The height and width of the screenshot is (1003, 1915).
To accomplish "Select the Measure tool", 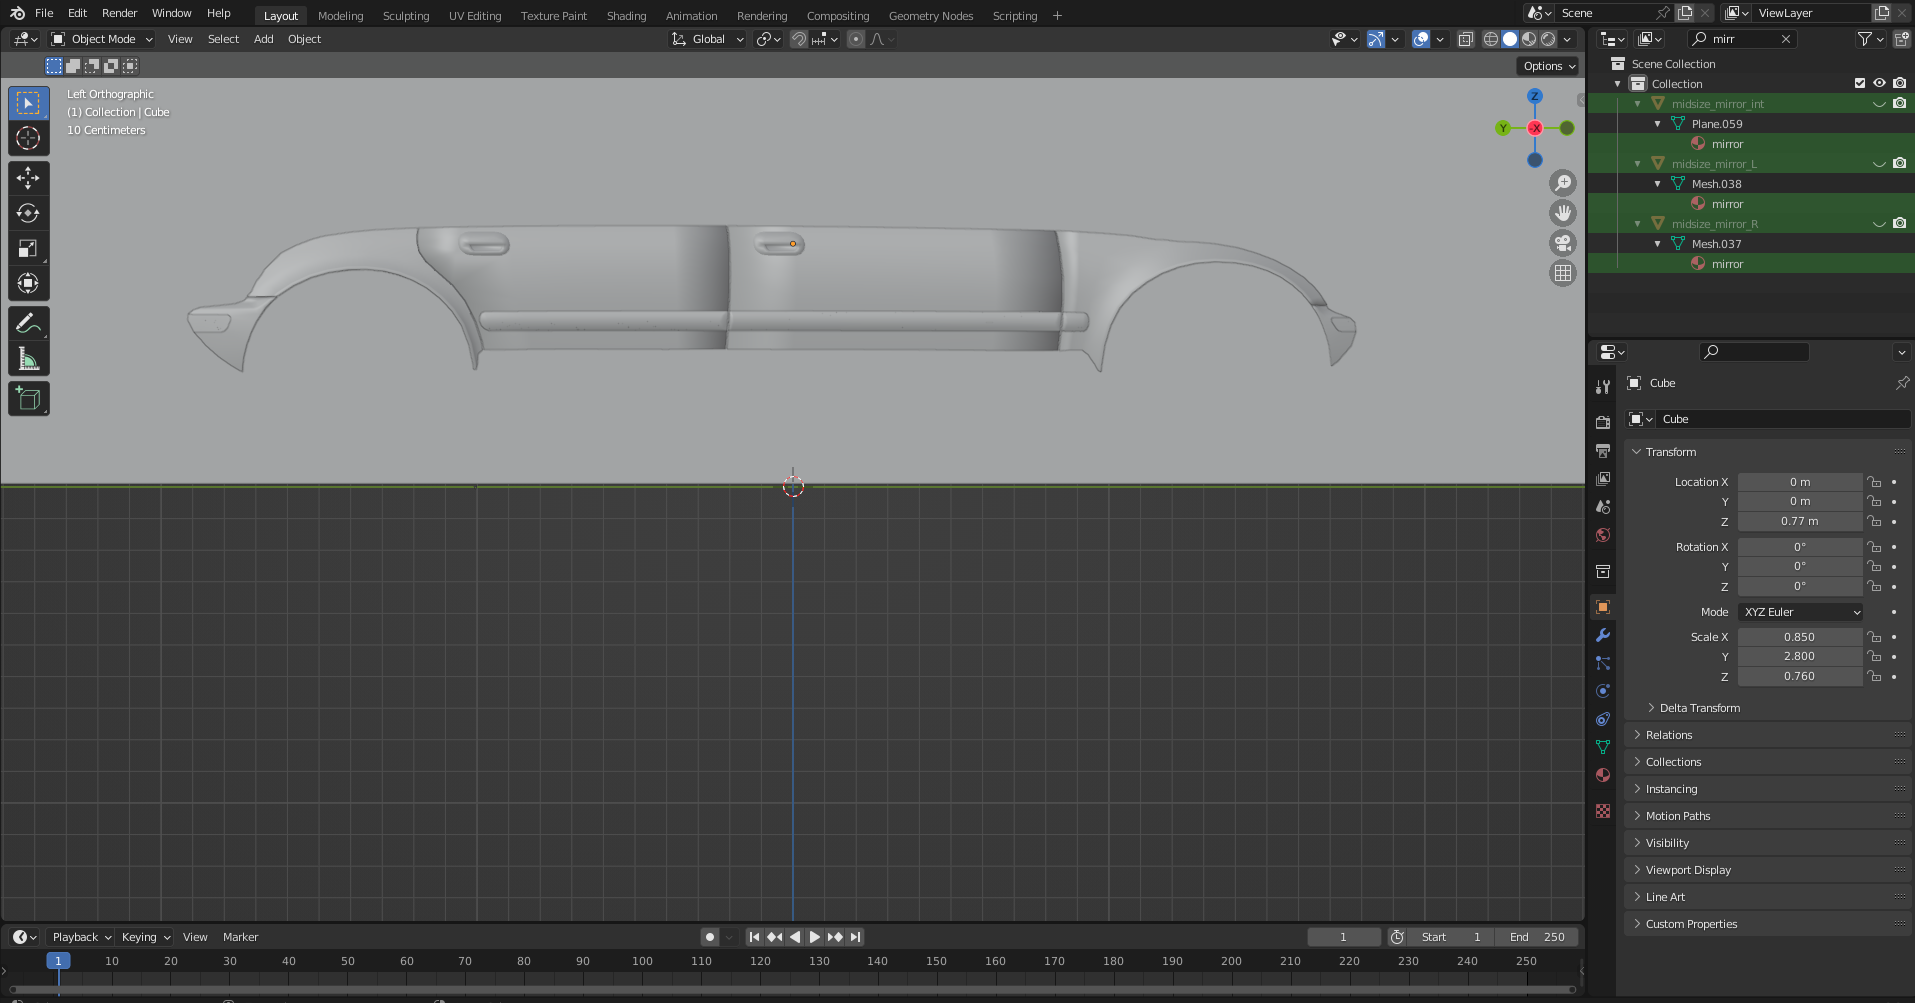I will 28,359.
